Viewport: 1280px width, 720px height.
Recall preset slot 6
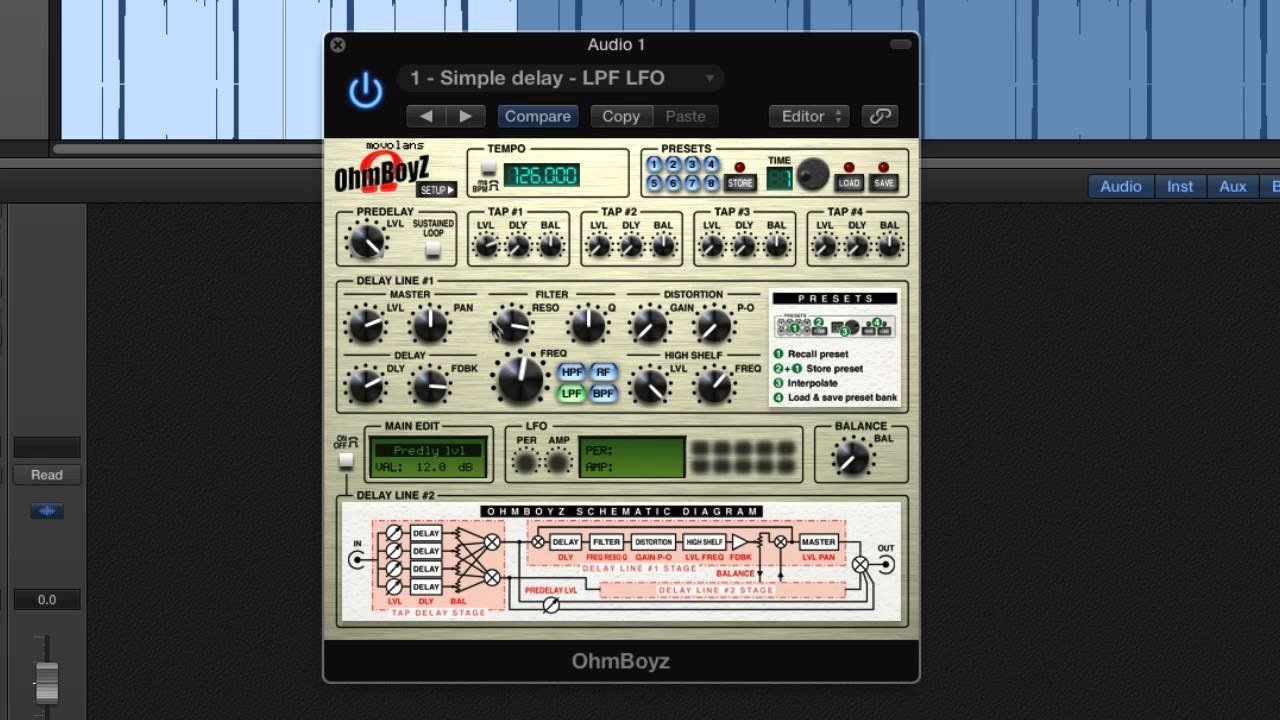(x=673, y=183)
